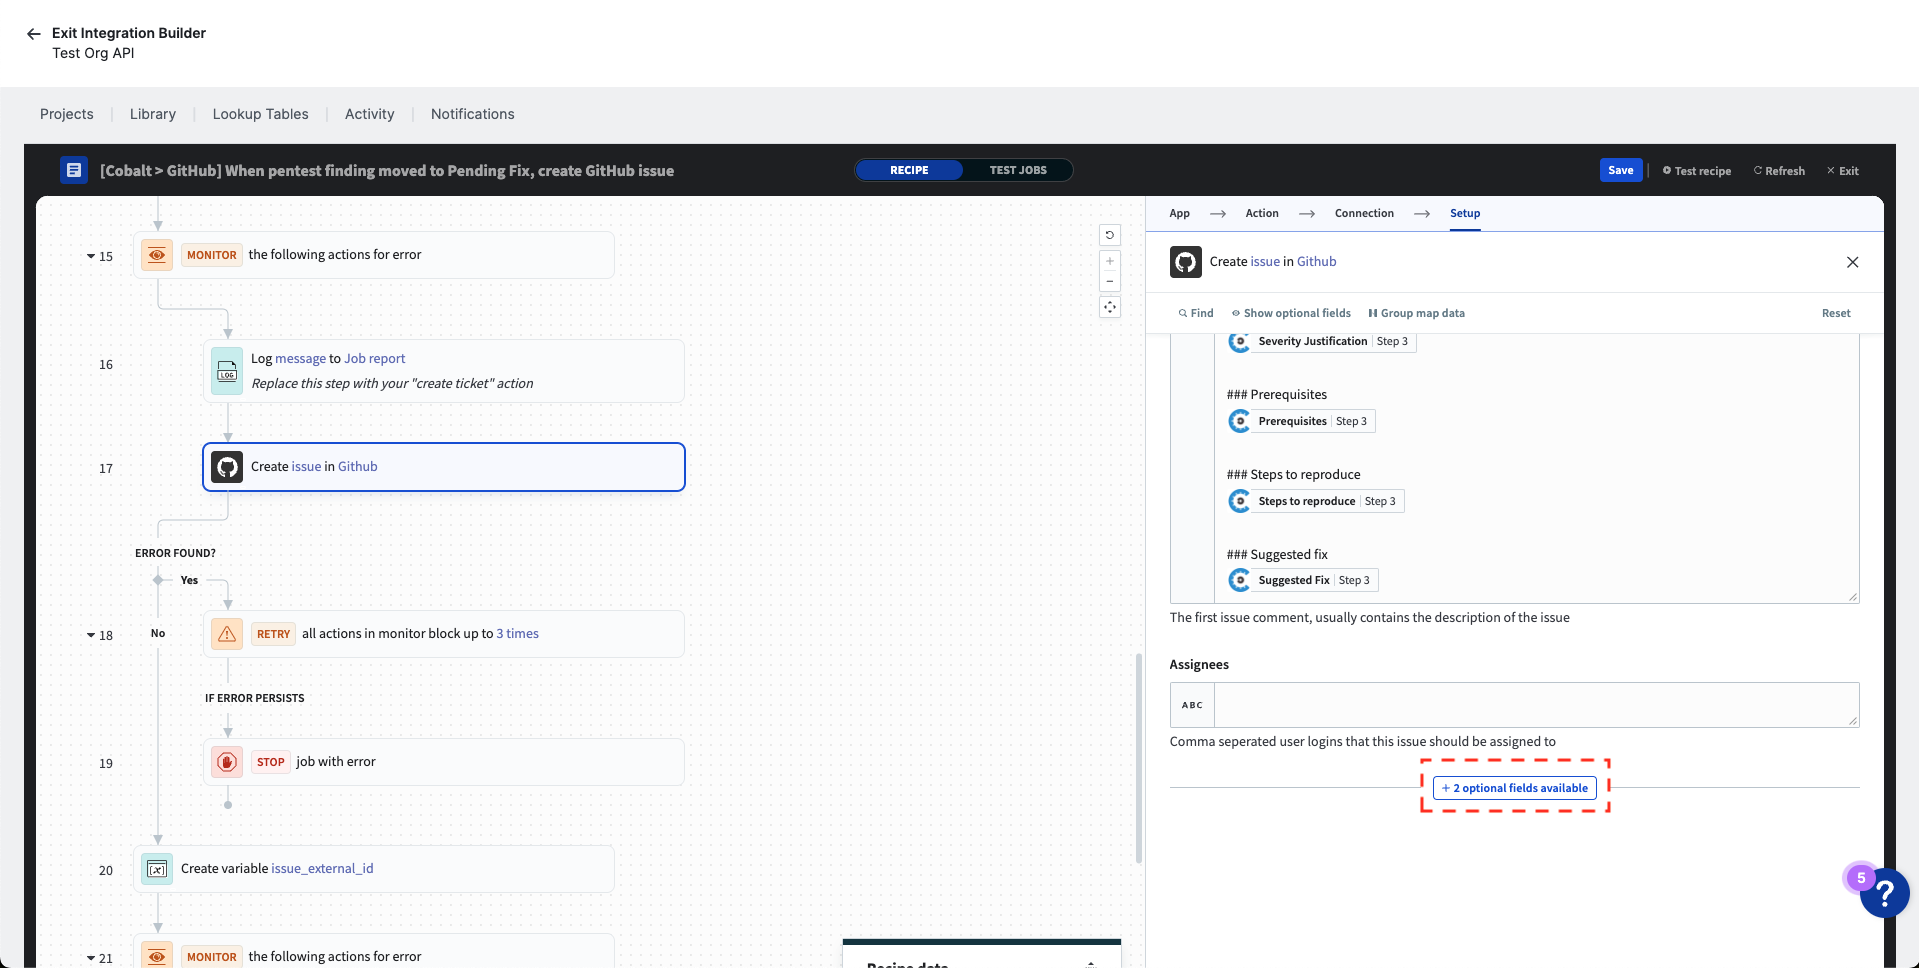Click the '### Steps to reproduce' body text
The height and width of the screenshot is (968, 1919).
point(1293,475)
